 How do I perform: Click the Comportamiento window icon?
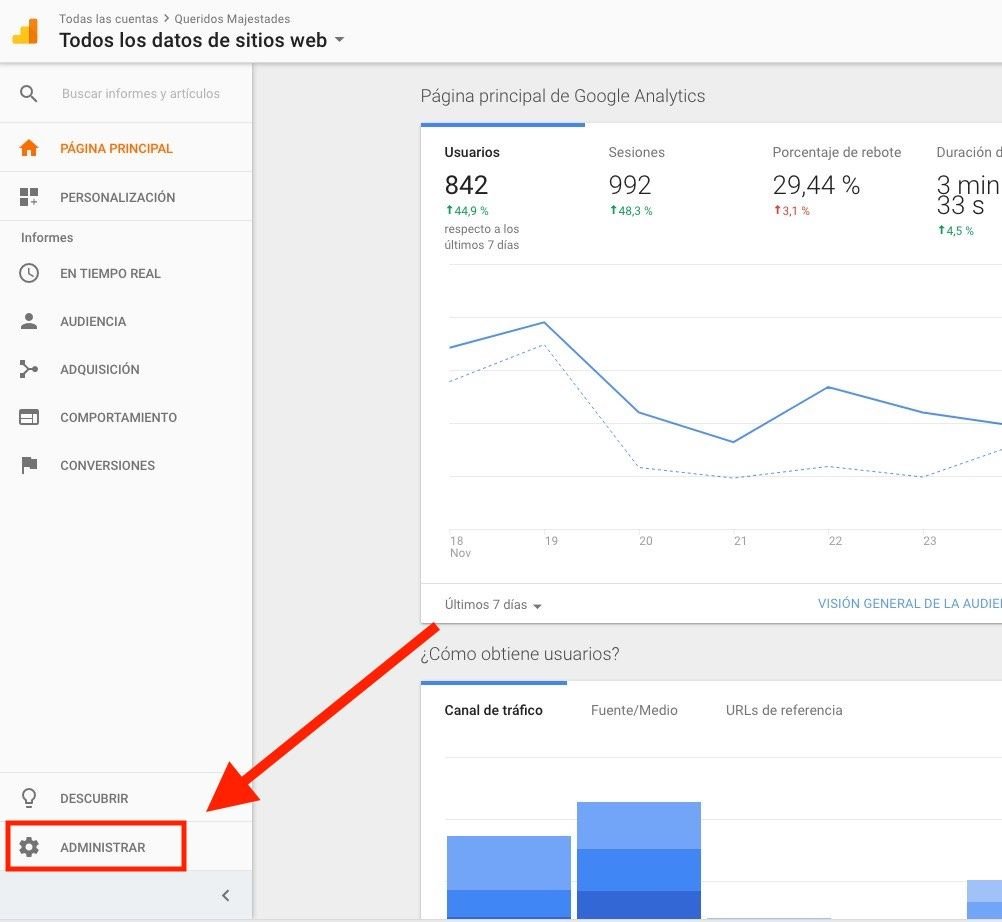click(29, 417)
